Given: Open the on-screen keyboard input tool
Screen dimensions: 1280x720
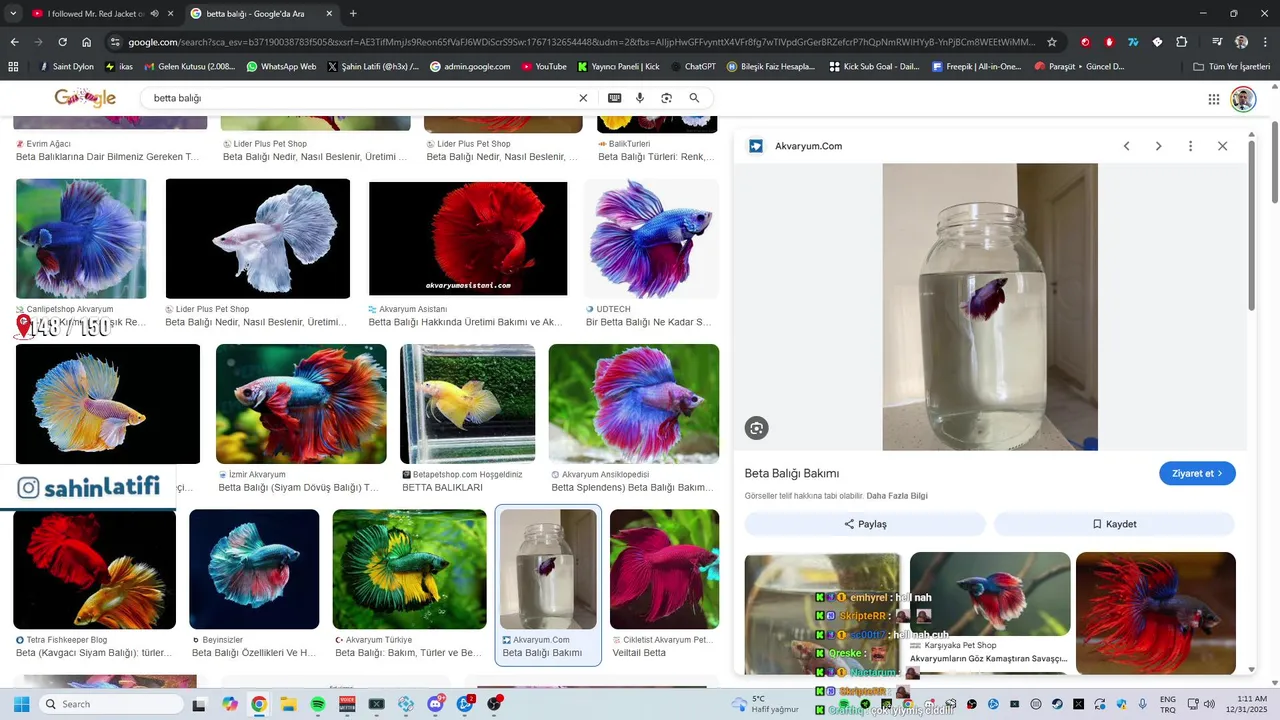Looking at the screenshot, I should pos(614,98).
